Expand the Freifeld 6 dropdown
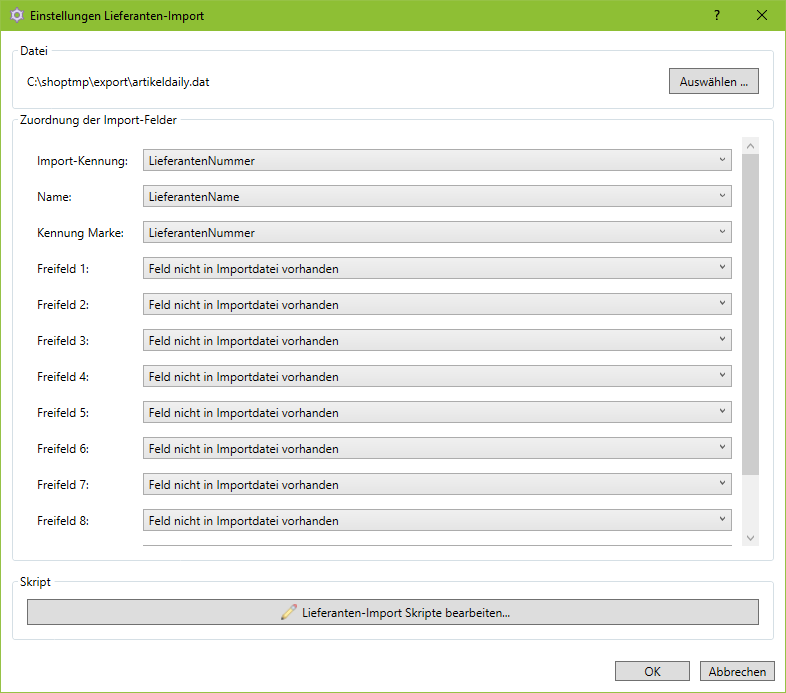The height and width of the screenshot is (693, 786). [437, 448]
